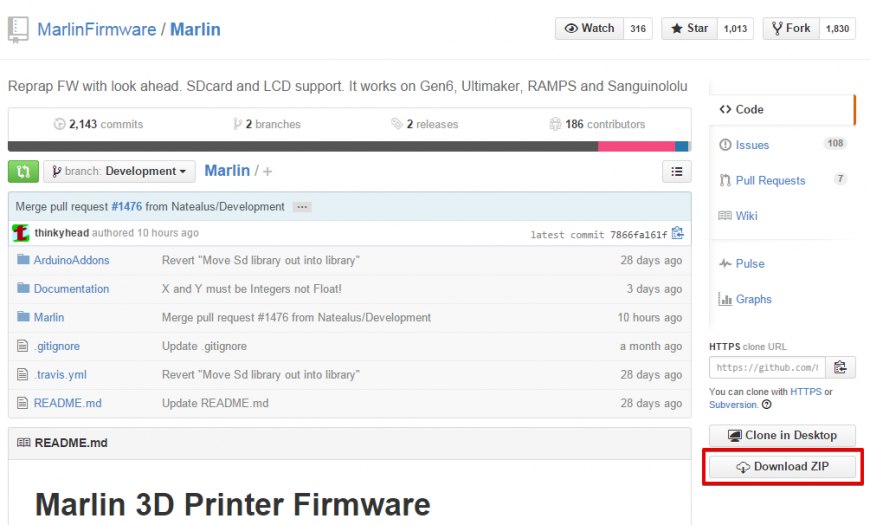Select the Code tab in sidebar
The width and height of the screenshot is (870, 525).
pyautogui.click(x=749, y=109)
